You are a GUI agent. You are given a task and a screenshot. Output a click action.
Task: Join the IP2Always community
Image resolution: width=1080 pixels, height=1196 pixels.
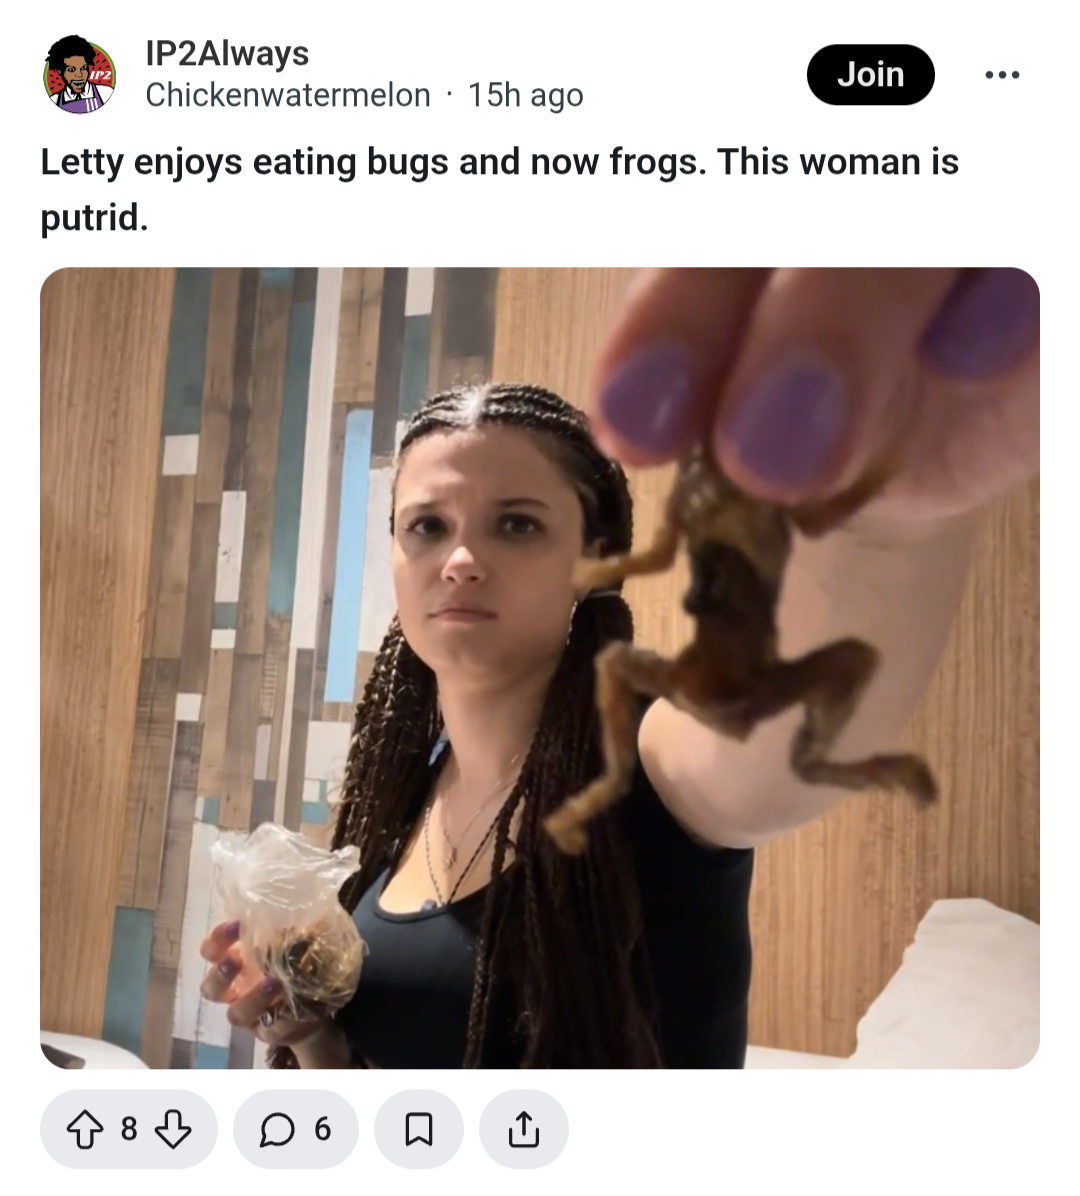[x=870, y=75]
